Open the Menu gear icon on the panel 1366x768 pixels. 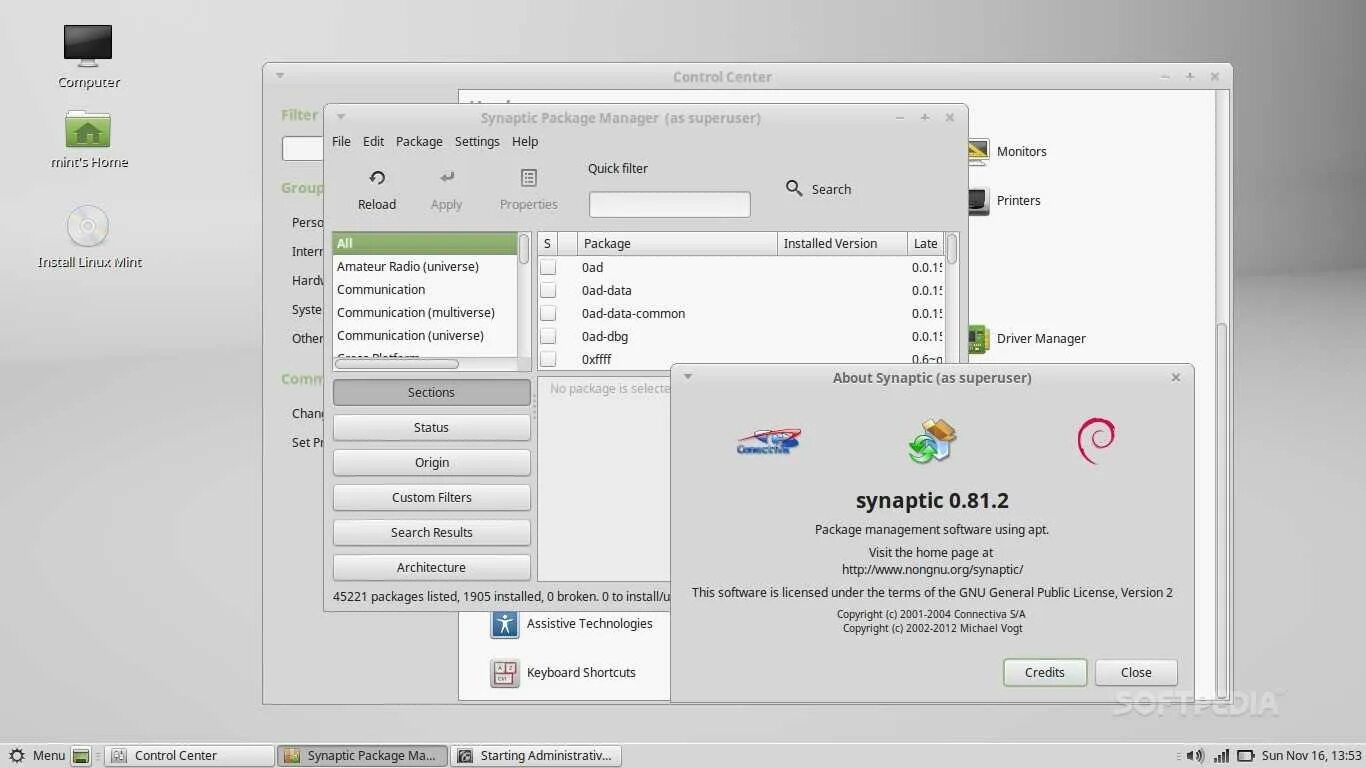(17, 756)
